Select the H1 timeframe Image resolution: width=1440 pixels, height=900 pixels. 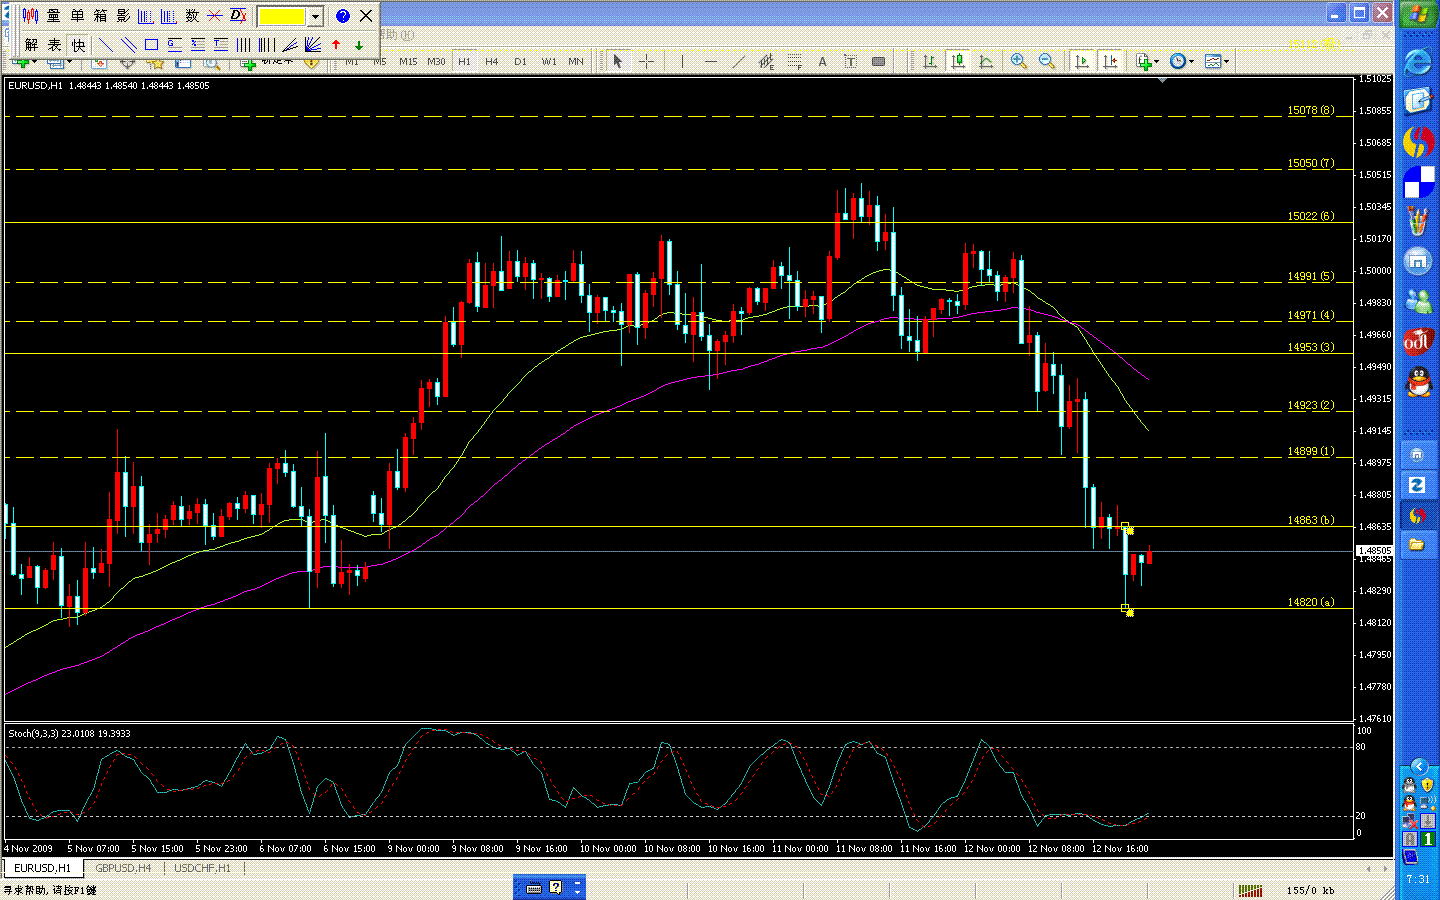click(x=464, y=61)
